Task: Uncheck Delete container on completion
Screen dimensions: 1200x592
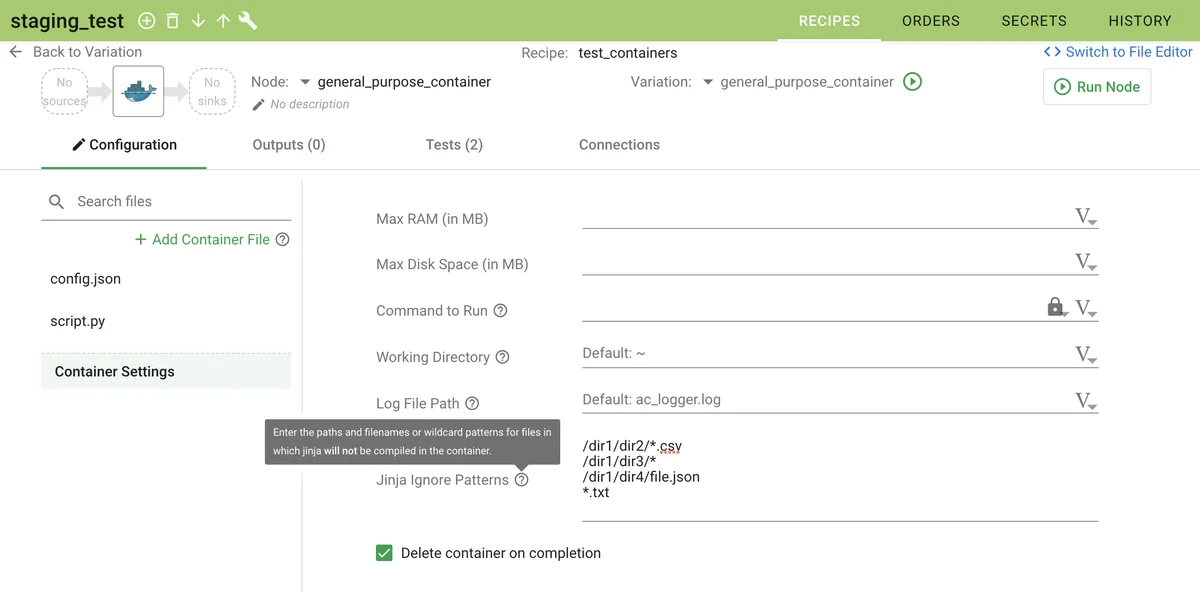Action: [384, 553]
